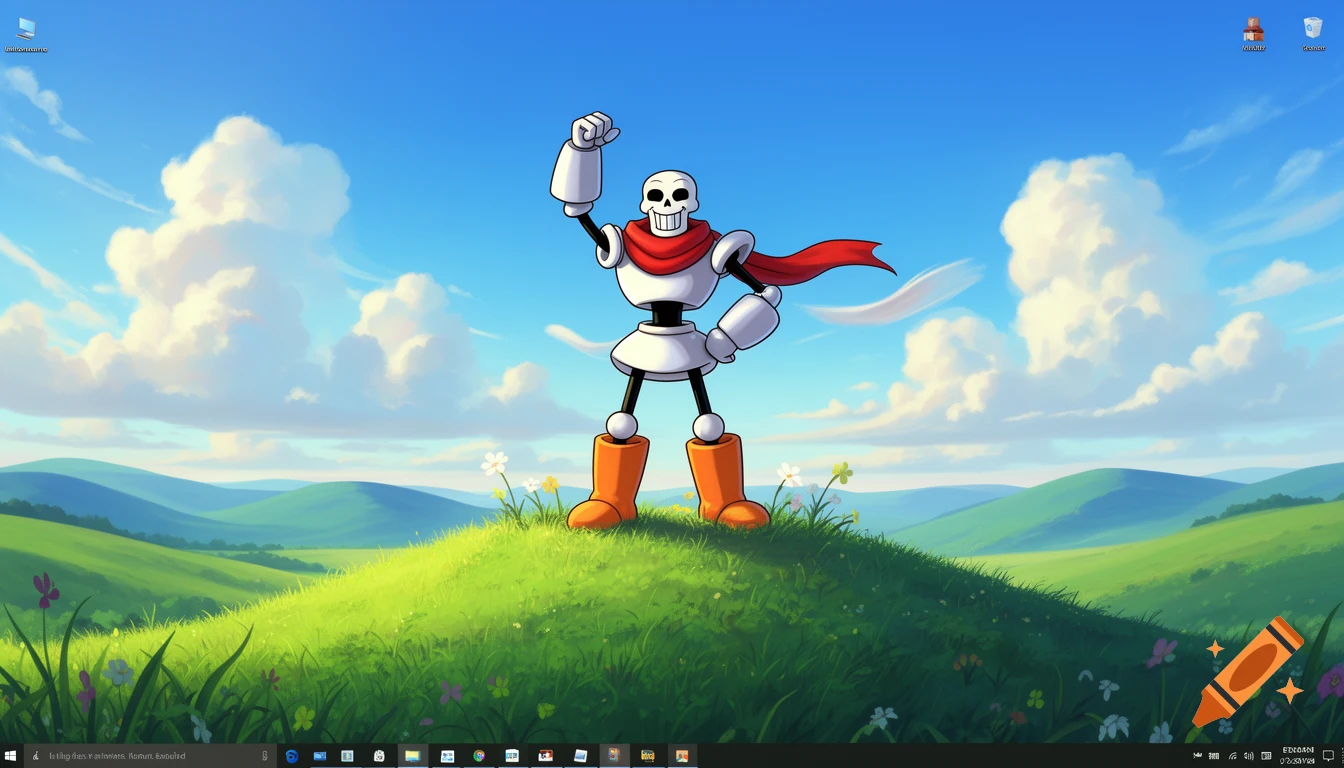Screen dimensions: 1344x768
Task: Open the orange photo app at taskbar's end
Action: coord(681,756)
